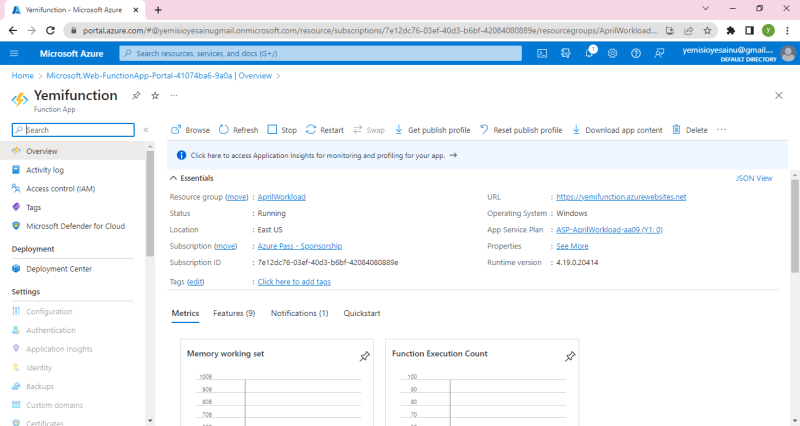
Task: Open the Help question mark icon
Action: click(x=636, y=53)
